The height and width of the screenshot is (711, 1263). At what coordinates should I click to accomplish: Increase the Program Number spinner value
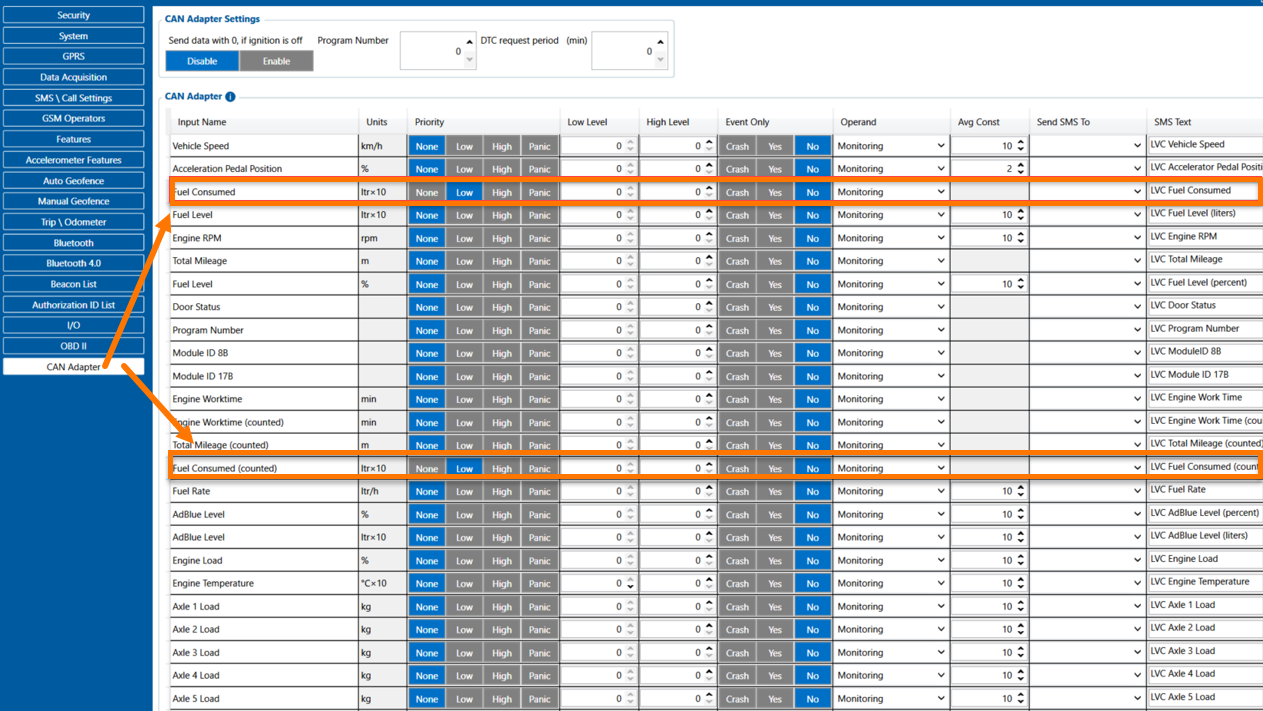pyautogui.click(x=469, y=42)
